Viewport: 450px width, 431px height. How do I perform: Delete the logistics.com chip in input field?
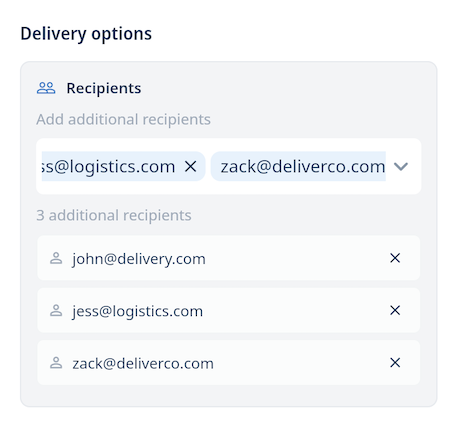191,166
